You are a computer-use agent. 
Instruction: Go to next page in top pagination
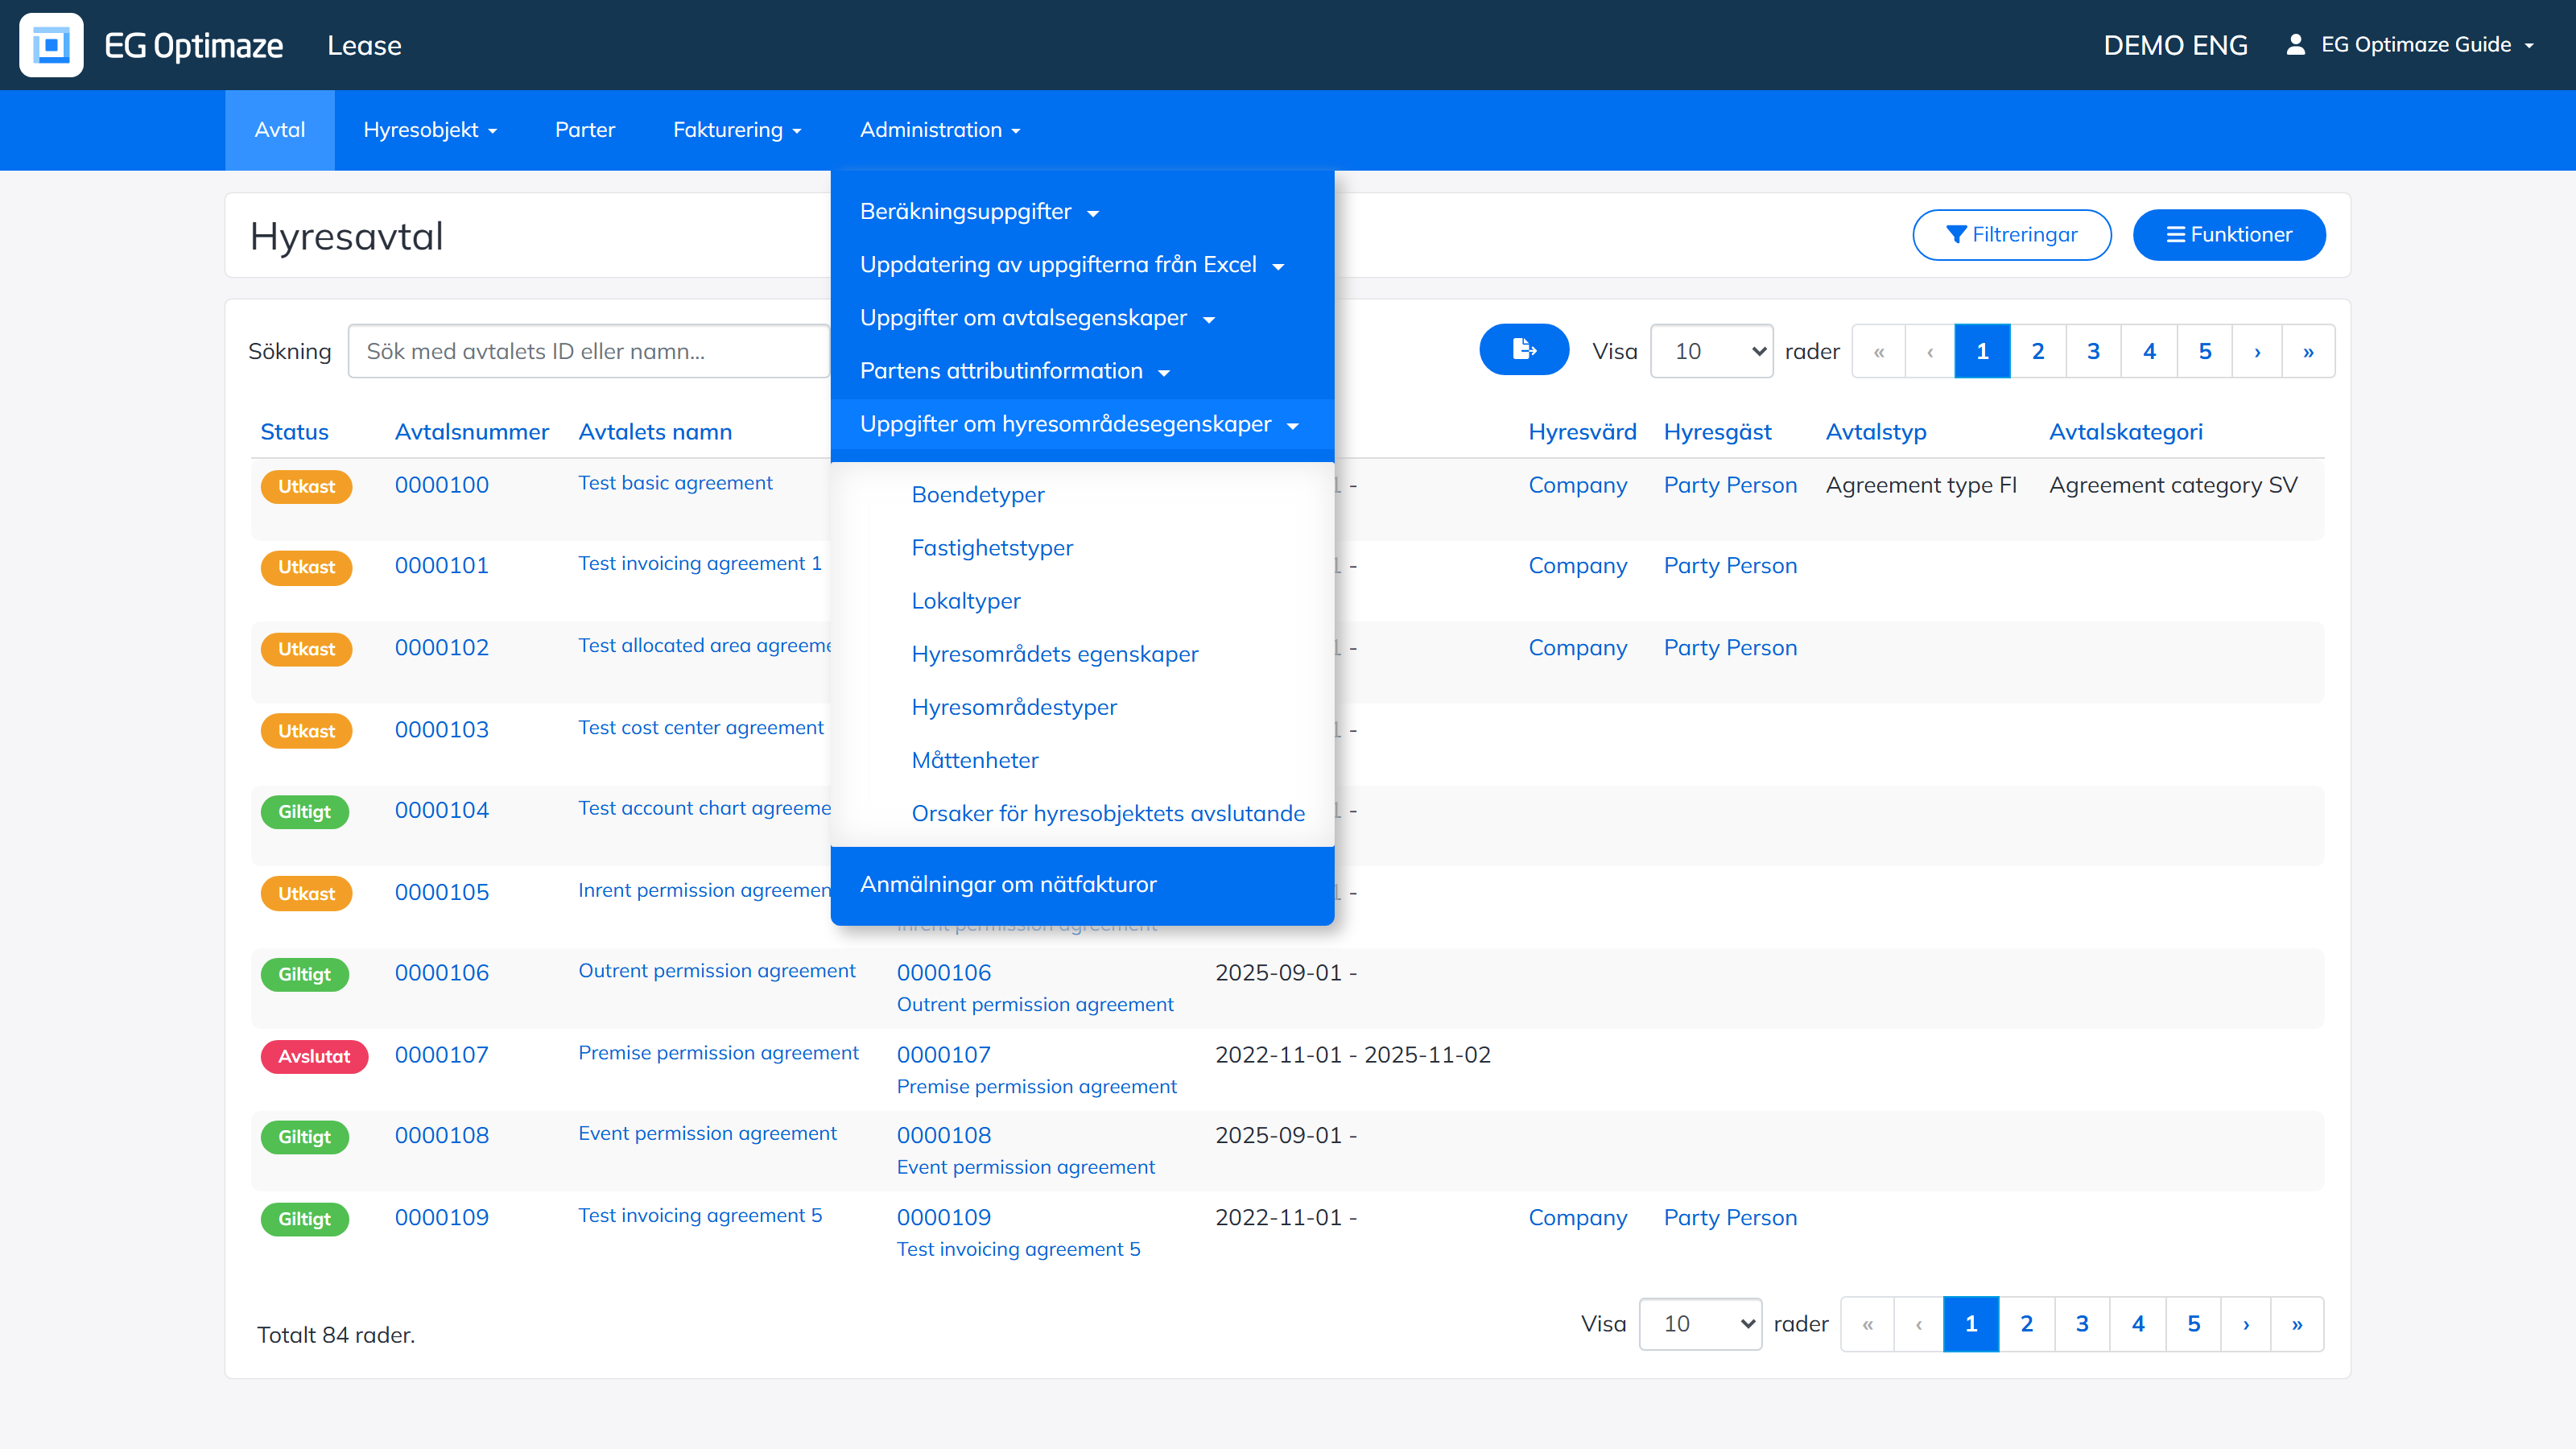pyautogui.click(x=2257, y=351)
